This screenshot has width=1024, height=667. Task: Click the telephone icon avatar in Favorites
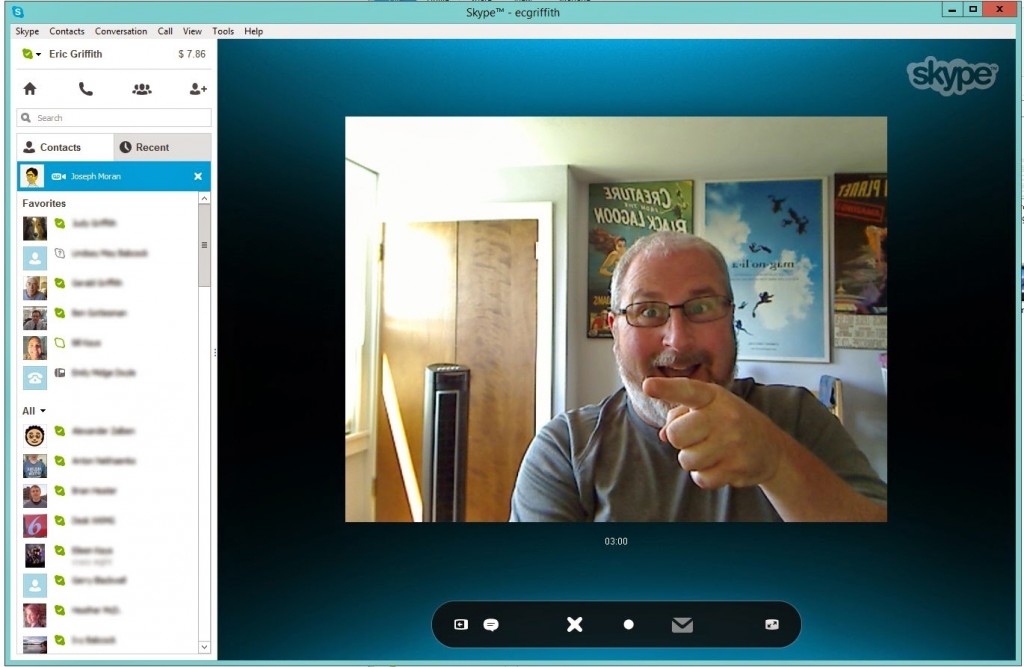[x=35, y=378]
